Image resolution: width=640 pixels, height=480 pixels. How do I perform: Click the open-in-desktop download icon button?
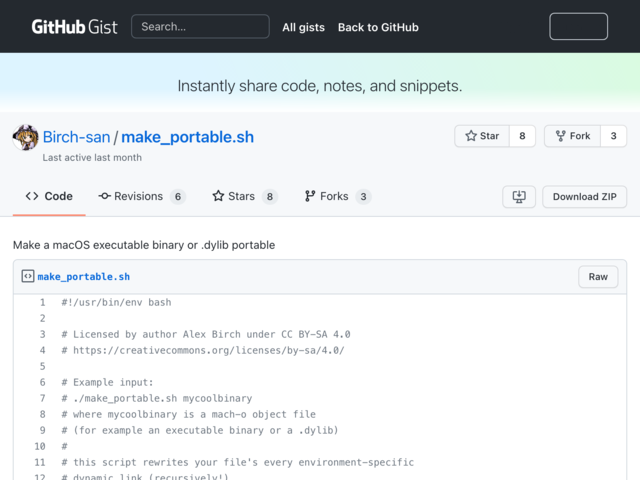tap(519, 197)
